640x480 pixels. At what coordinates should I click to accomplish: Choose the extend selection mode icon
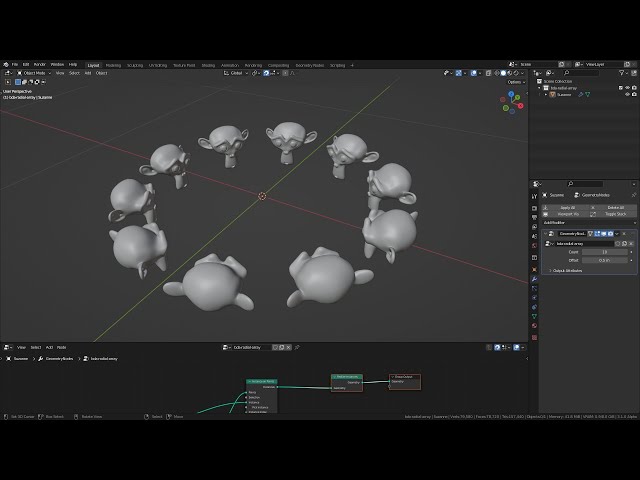tap(24, 82)
